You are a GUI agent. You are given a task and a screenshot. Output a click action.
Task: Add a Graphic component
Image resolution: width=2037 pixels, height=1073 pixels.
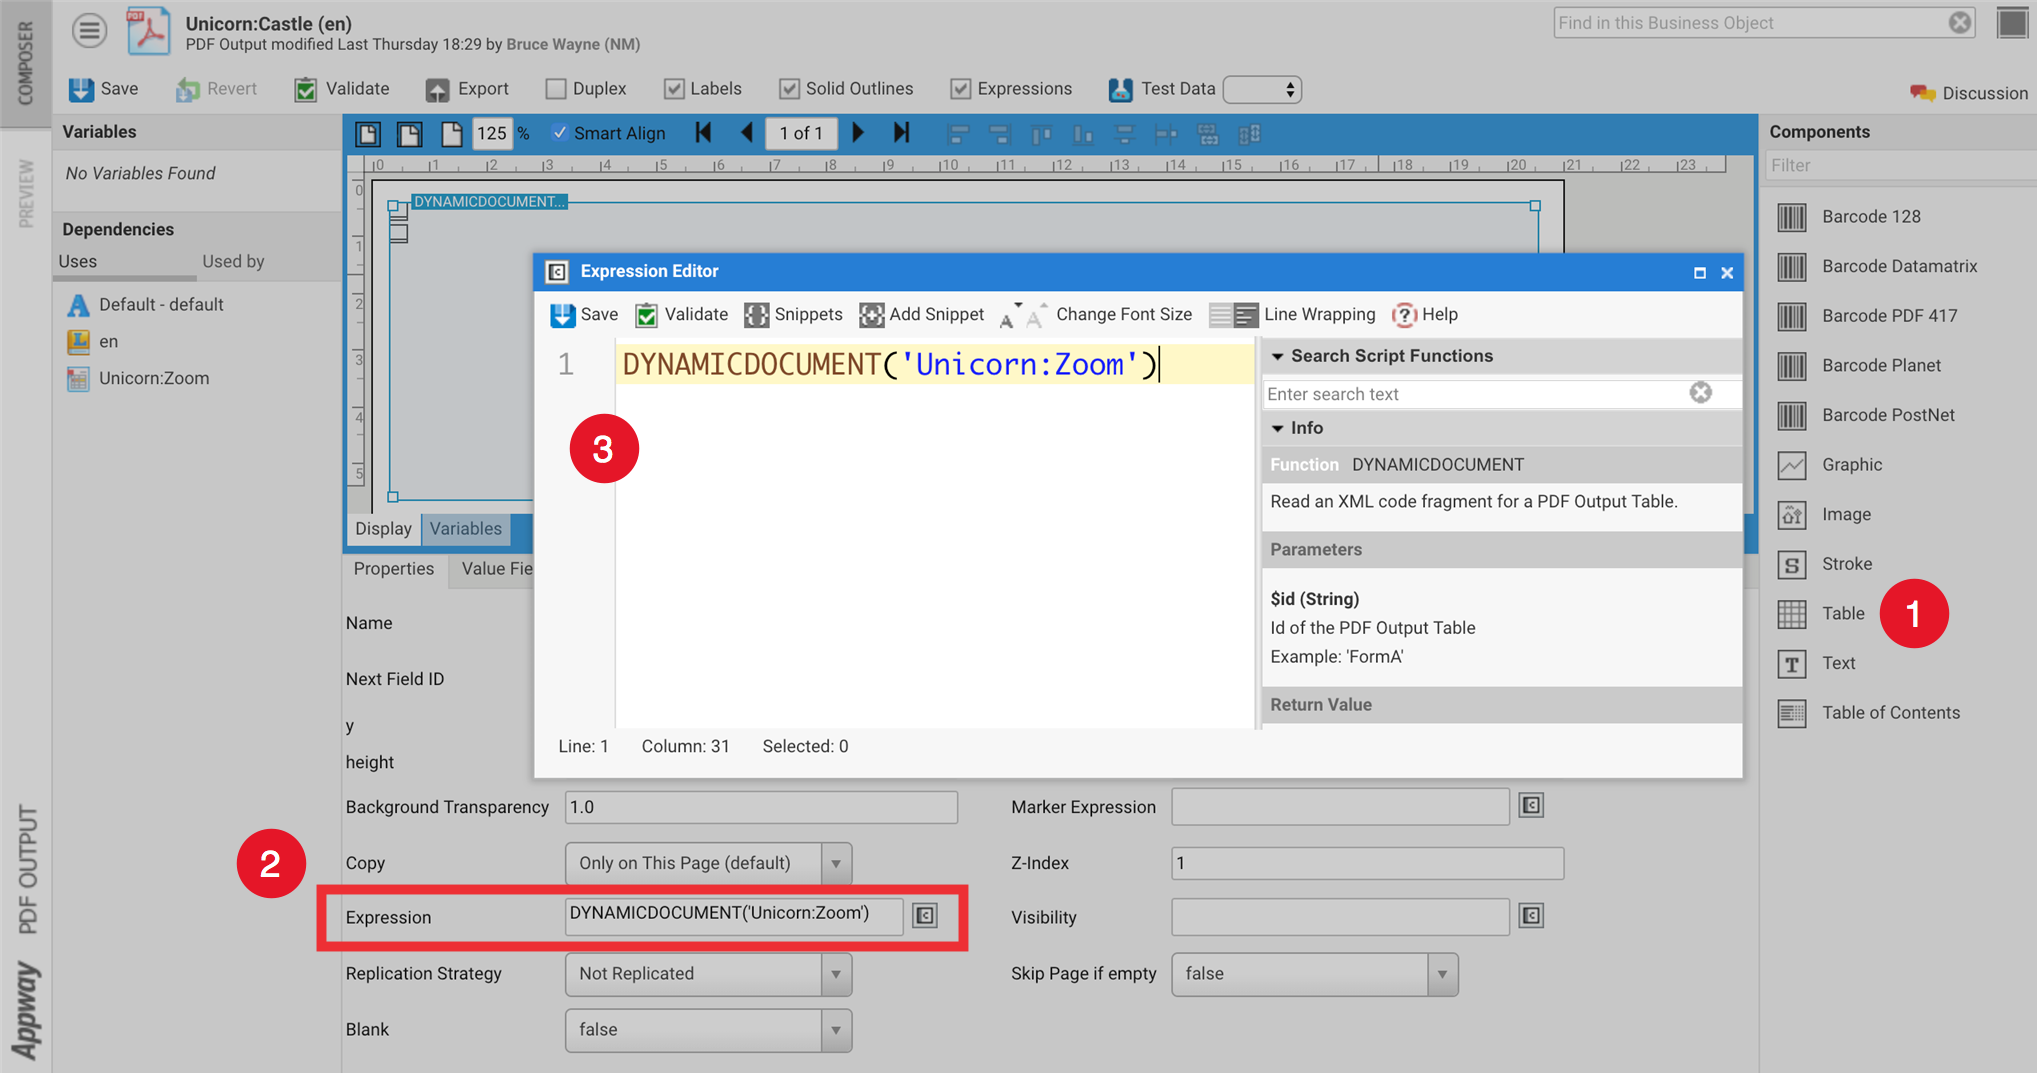point(1851,464)
